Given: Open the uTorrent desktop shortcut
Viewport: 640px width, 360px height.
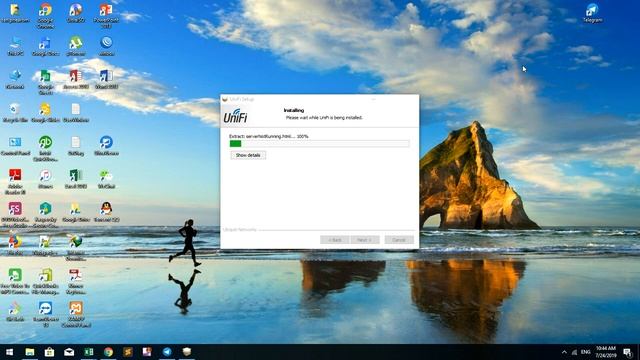Looking at the screenshot, I should [x=76, y=46].
